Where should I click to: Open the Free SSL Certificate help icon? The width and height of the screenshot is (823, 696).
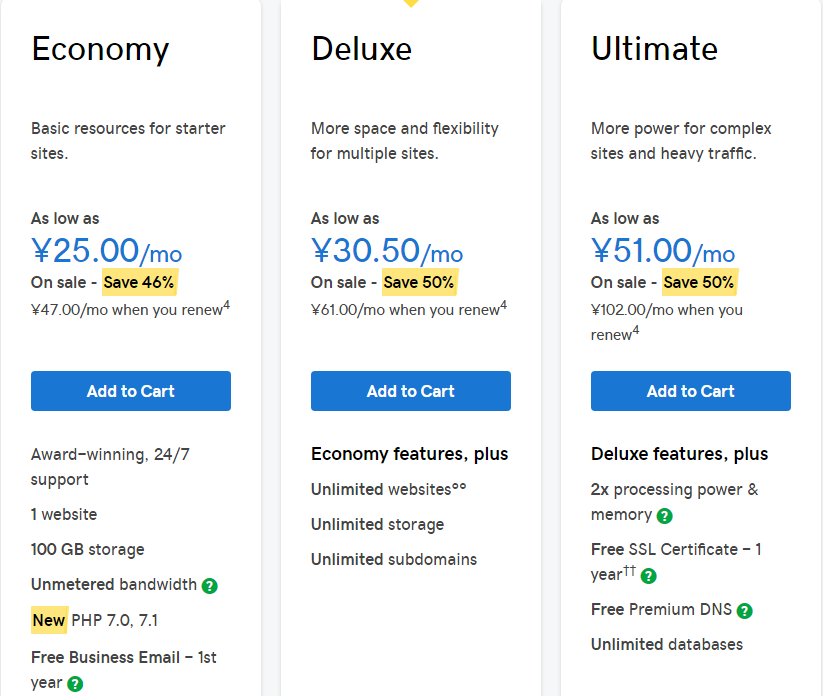[649, 576]
